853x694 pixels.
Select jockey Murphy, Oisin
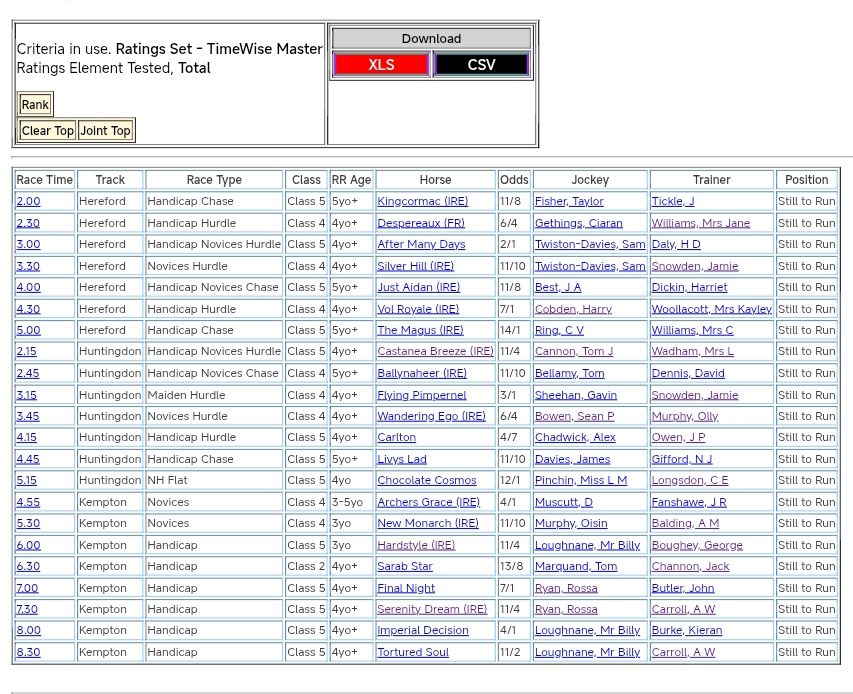pos(571,524)
